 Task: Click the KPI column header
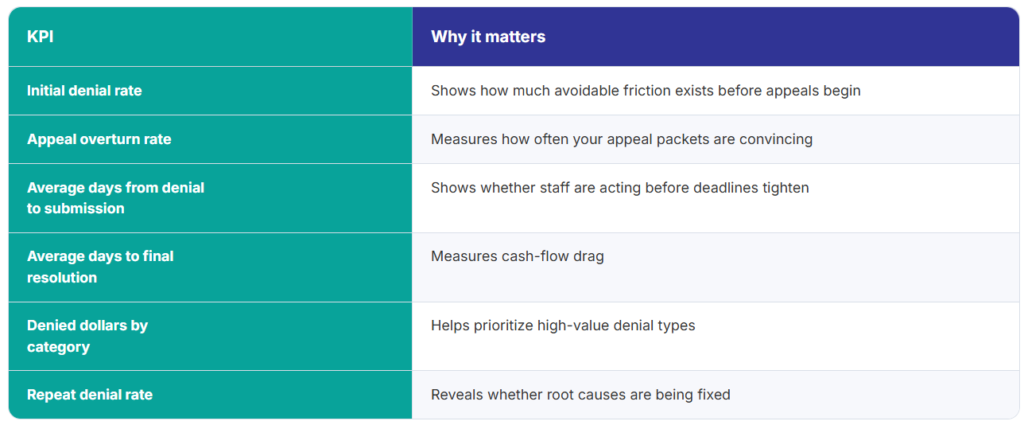210,37
